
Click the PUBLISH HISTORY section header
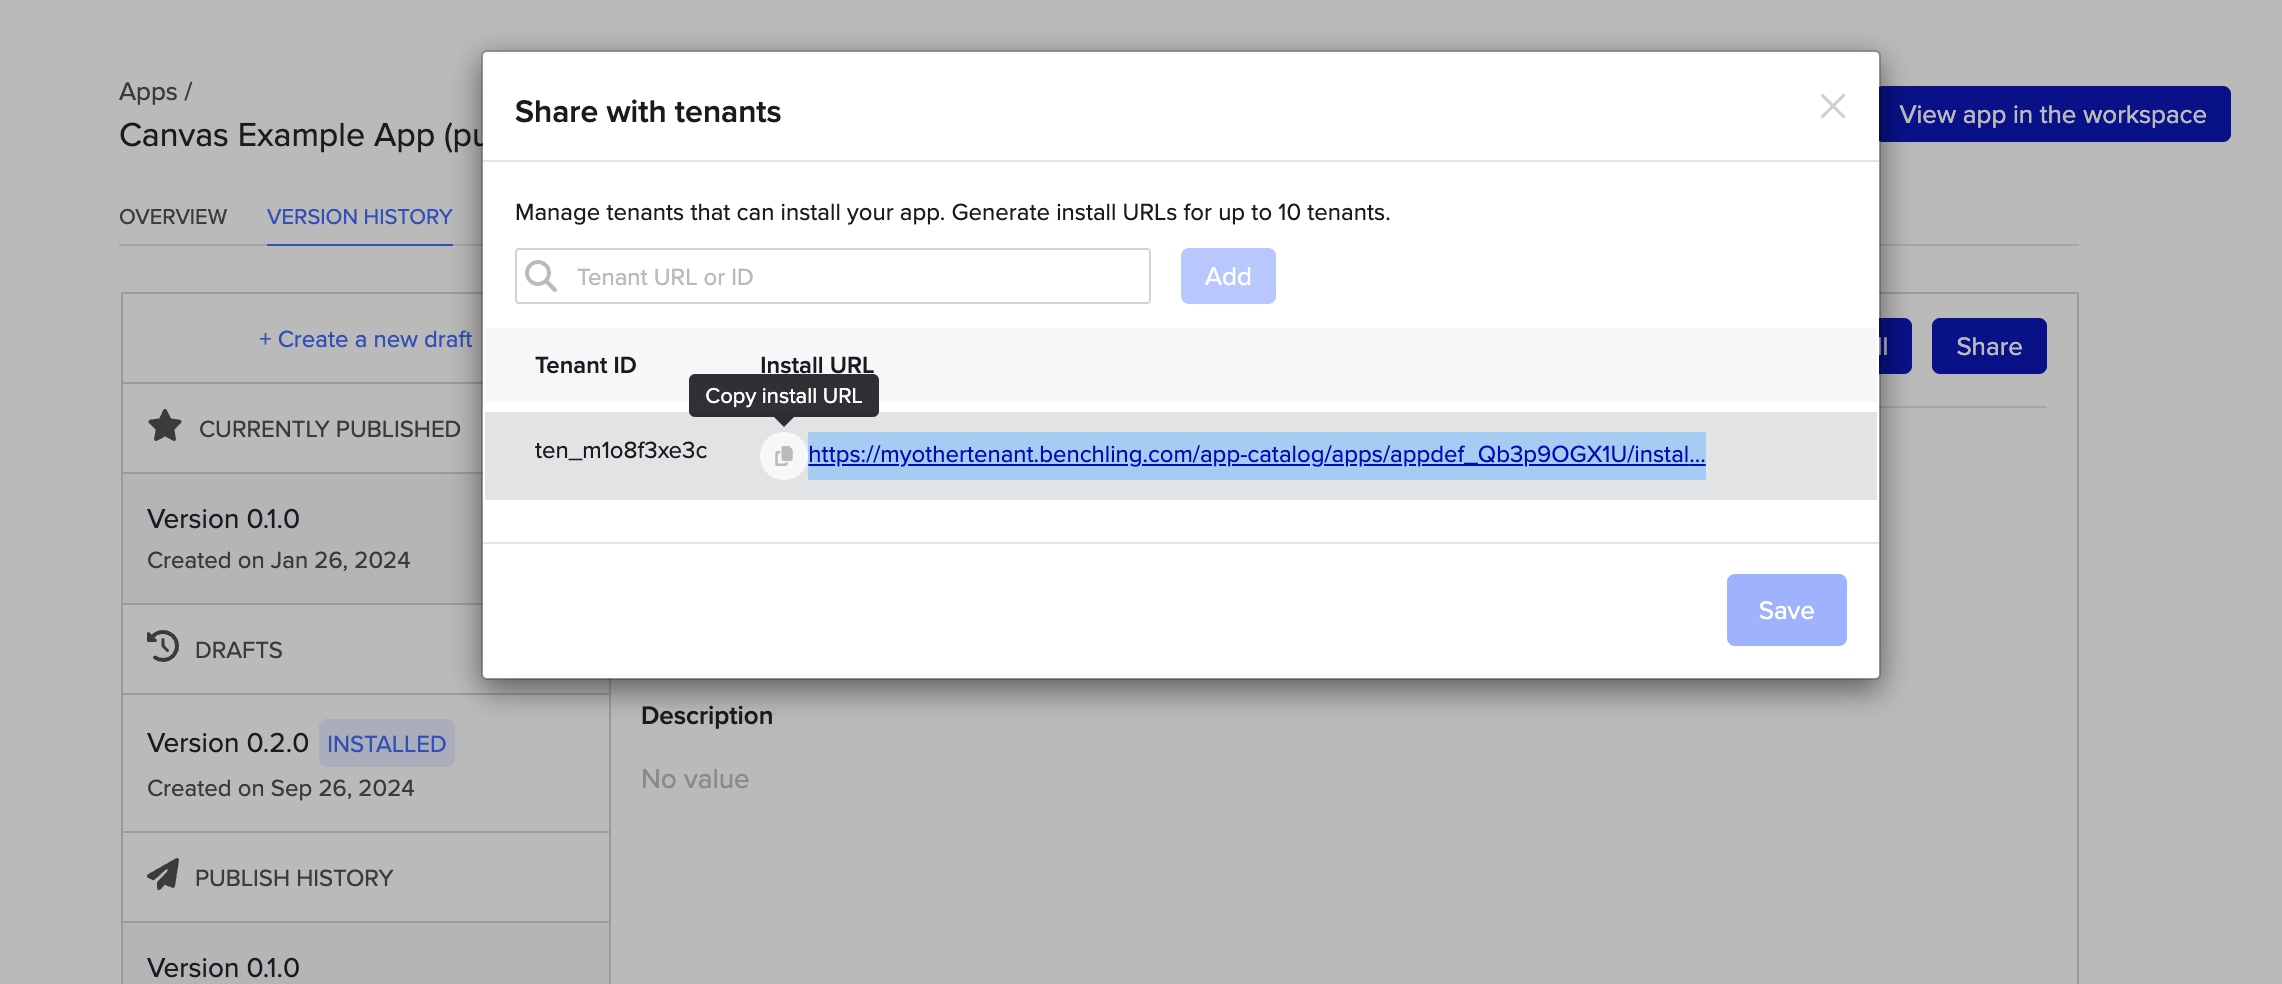tap(294, 878)
